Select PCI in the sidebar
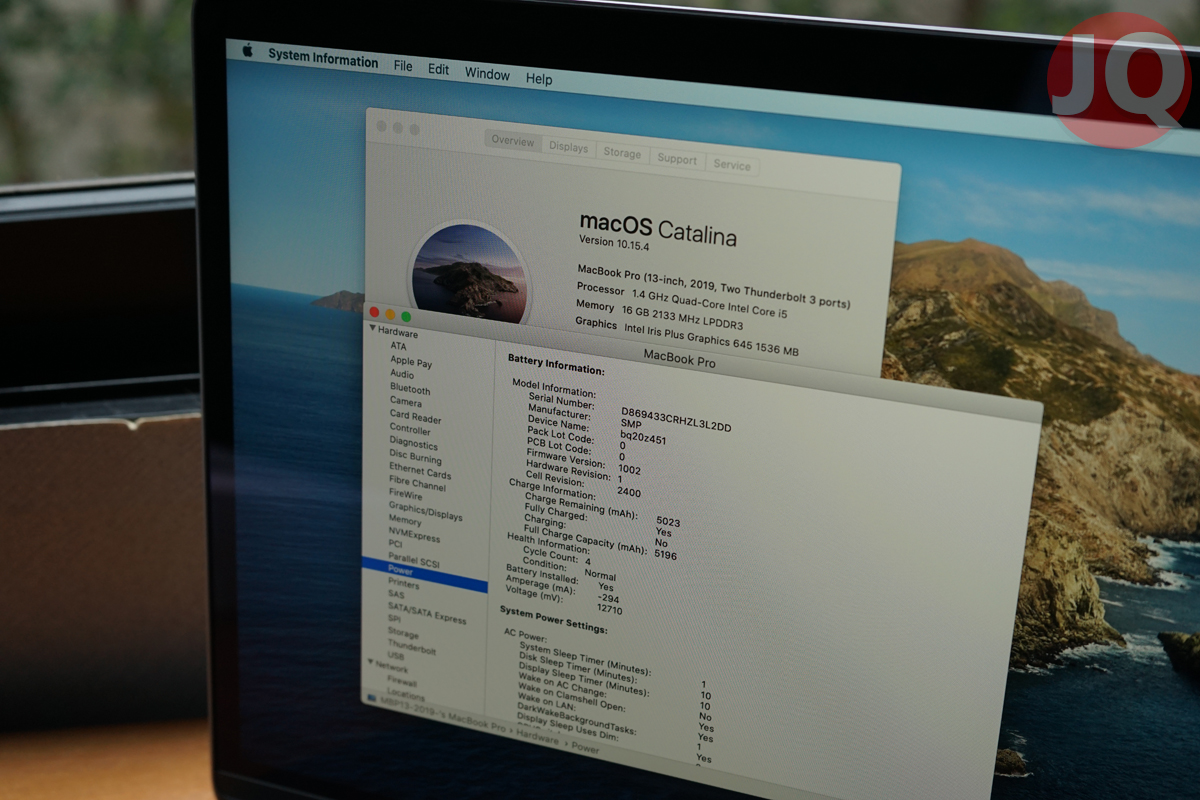 (x=395, y=545)
